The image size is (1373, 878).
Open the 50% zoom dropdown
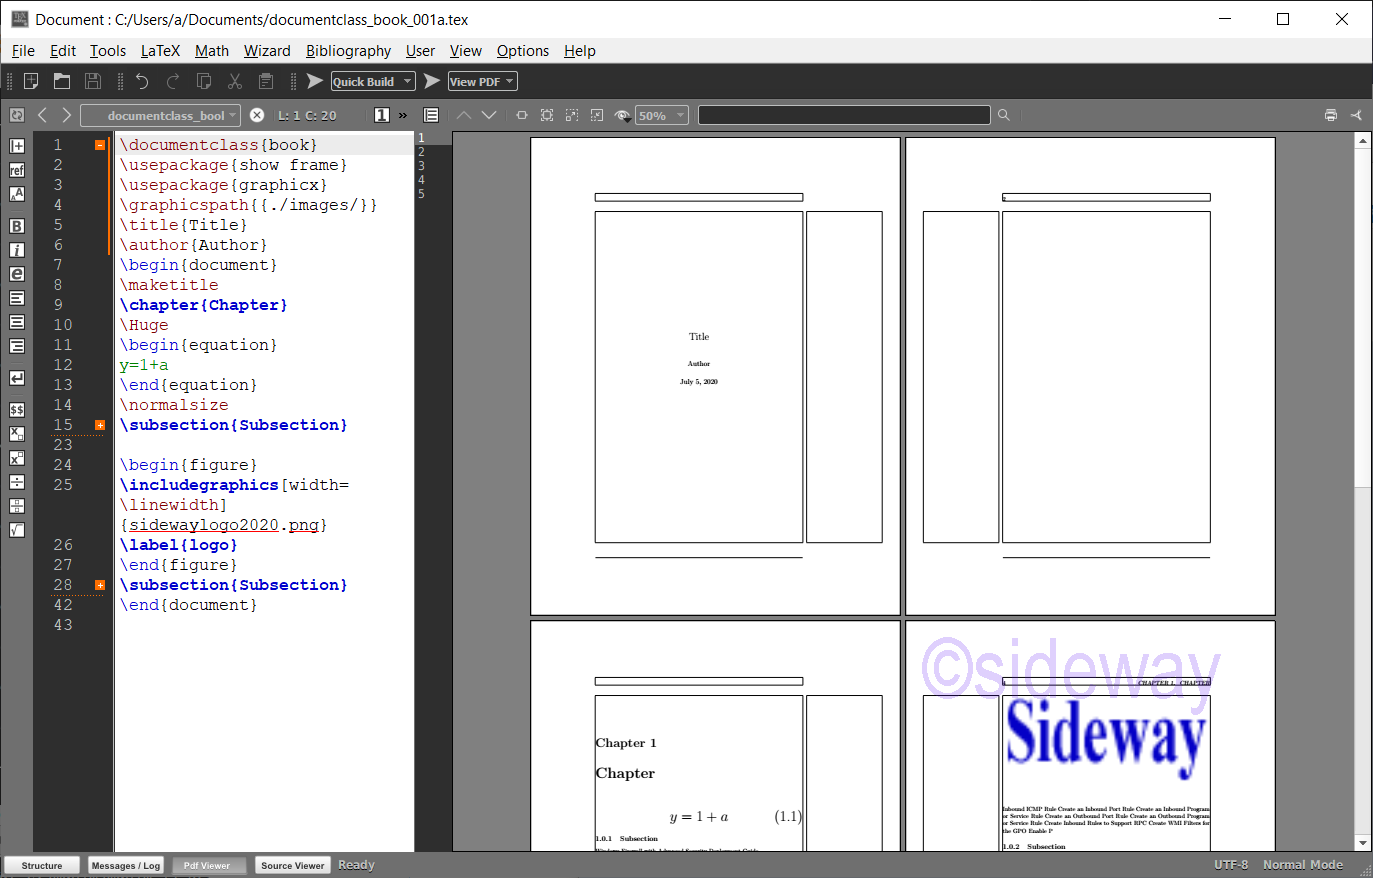point(662,115)
